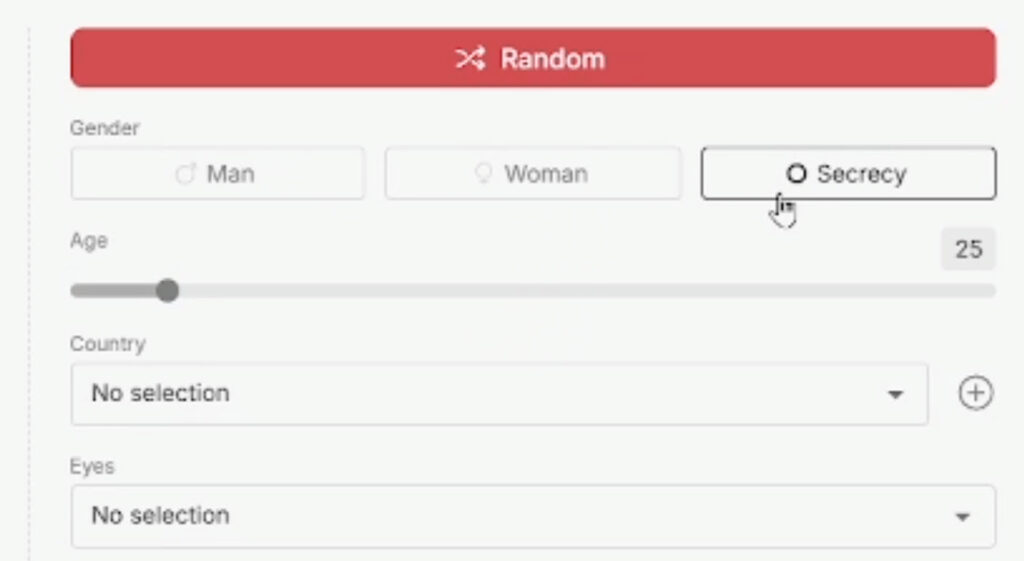Click the Age field label
This screenshot has width=1024, height=561.
pos(89,241)
